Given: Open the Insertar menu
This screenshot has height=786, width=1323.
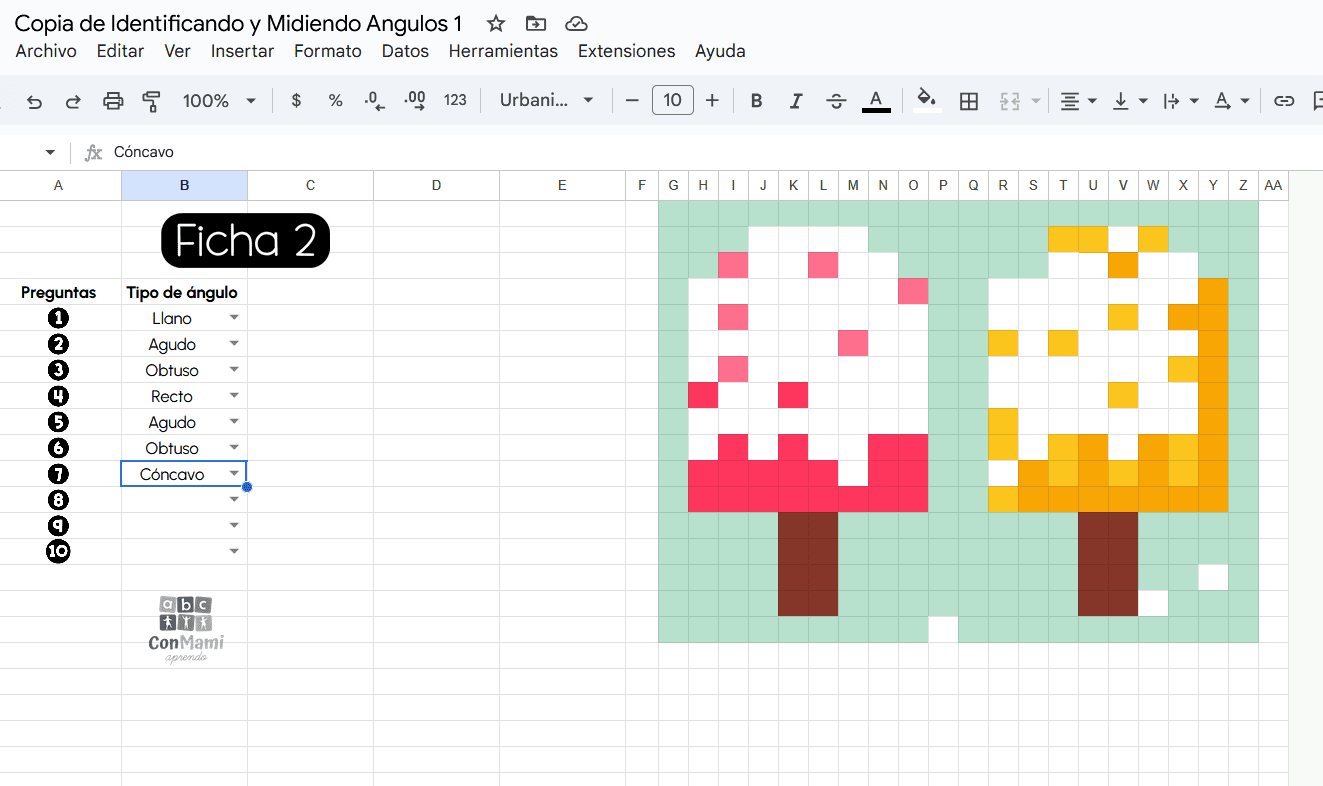Looking at the screenshot, I should point(242,50).
